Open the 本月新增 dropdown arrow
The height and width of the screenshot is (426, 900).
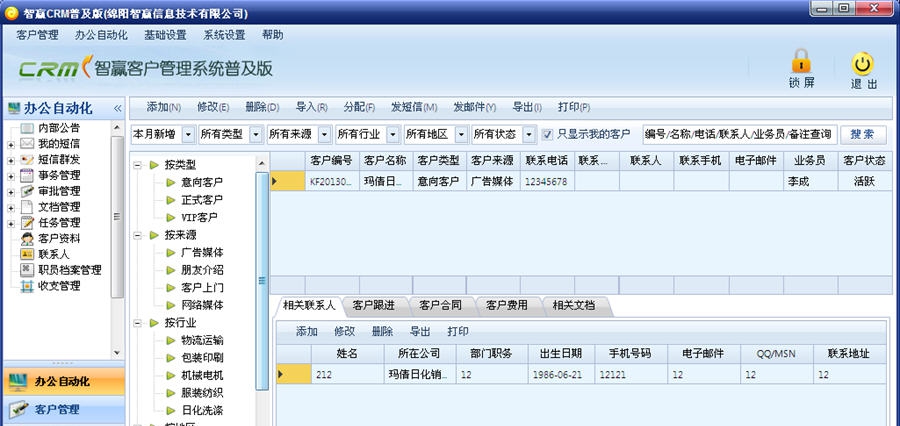click(x=187, y=134)
